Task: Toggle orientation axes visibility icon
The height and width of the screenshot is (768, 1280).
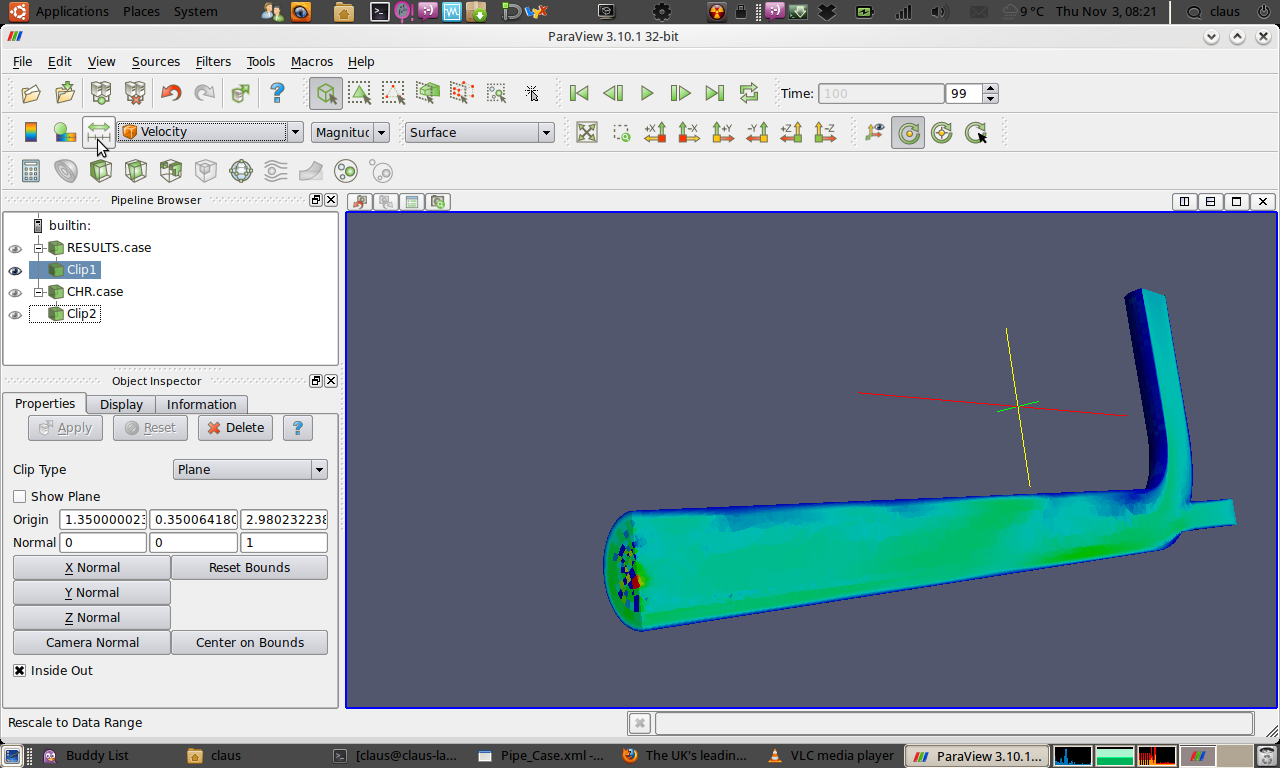Action: (x=875, y=132)
